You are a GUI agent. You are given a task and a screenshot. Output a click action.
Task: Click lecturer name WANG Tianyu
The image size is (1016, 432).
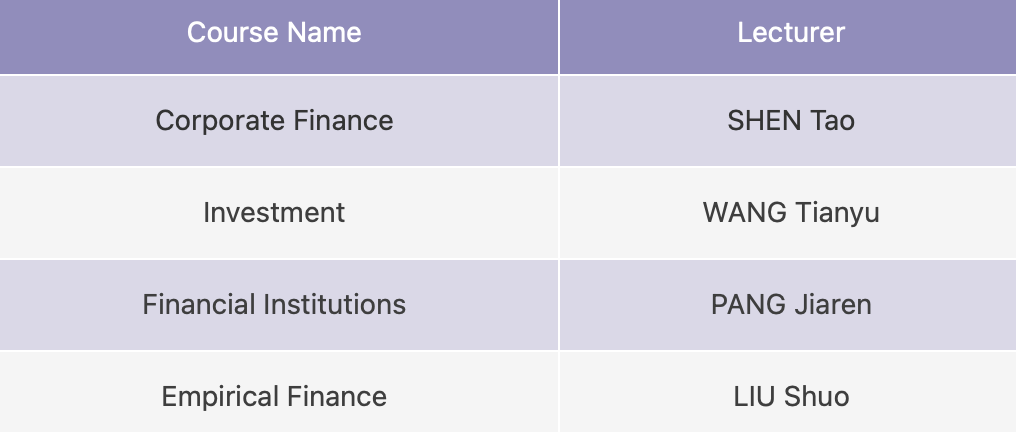tap(790, 212)
